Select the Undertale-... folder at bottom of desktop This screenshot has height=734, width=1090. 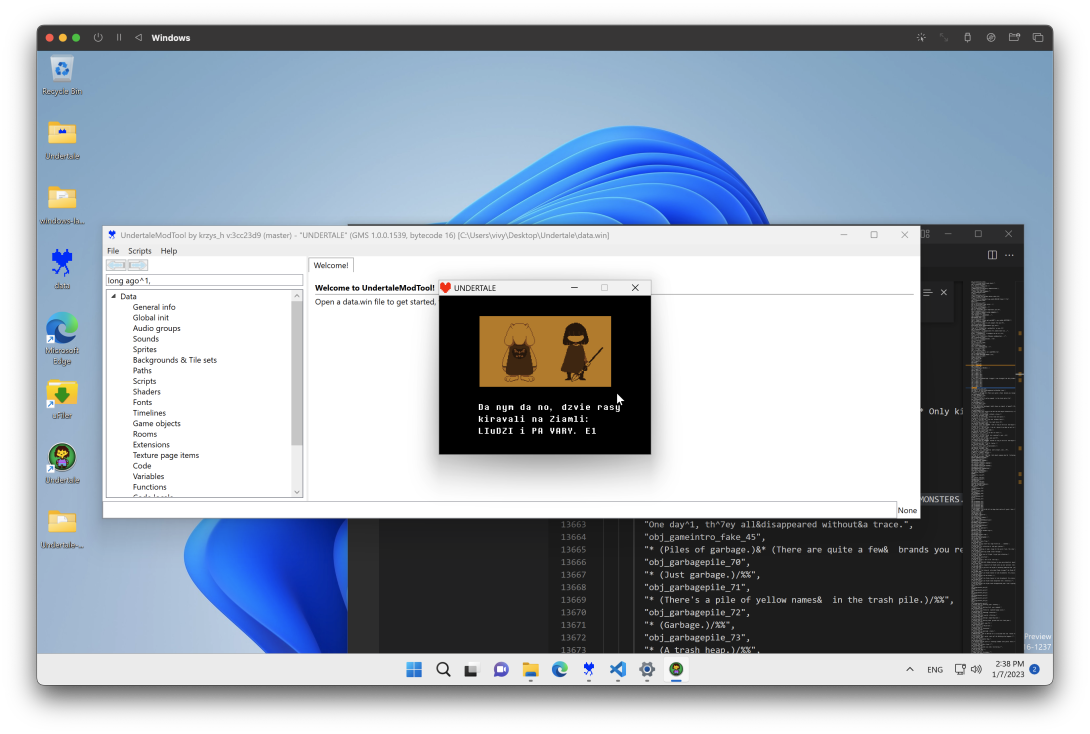coord(62,529)
